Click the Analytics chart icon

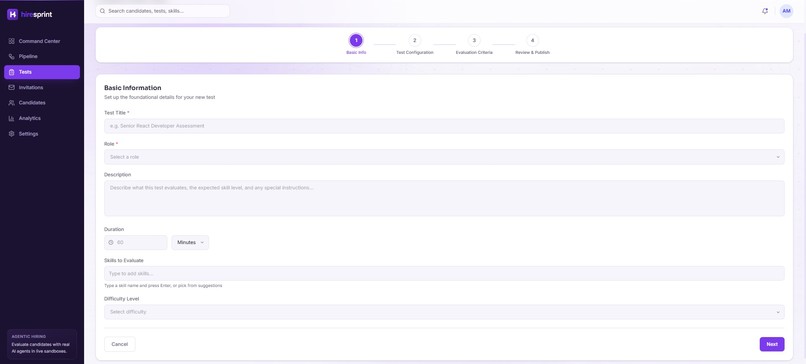point(12,118)
